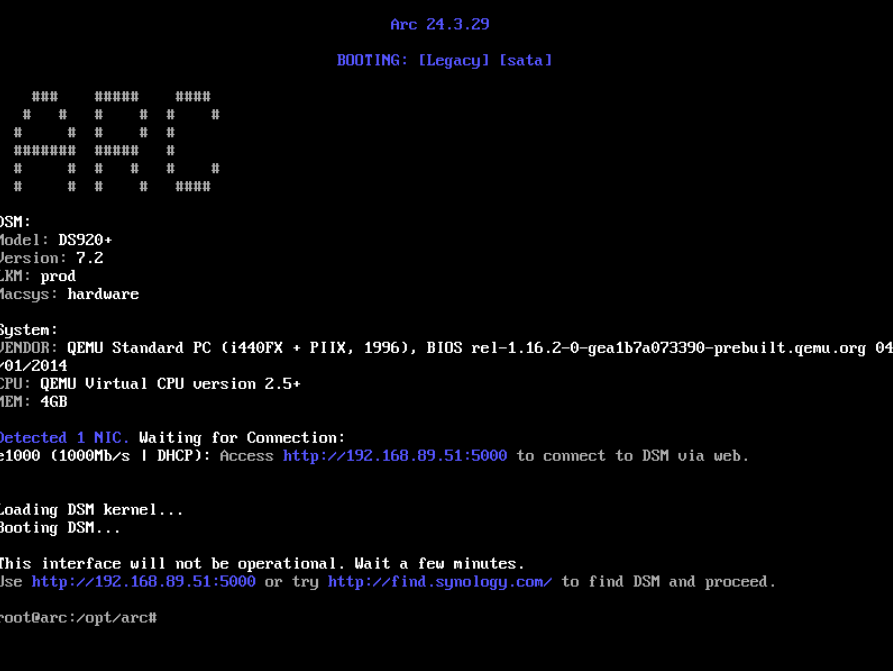Viewport: 893px width, 671px height.
Task: Click the [Legacy] boot mode label
Action: click(454, 60)
